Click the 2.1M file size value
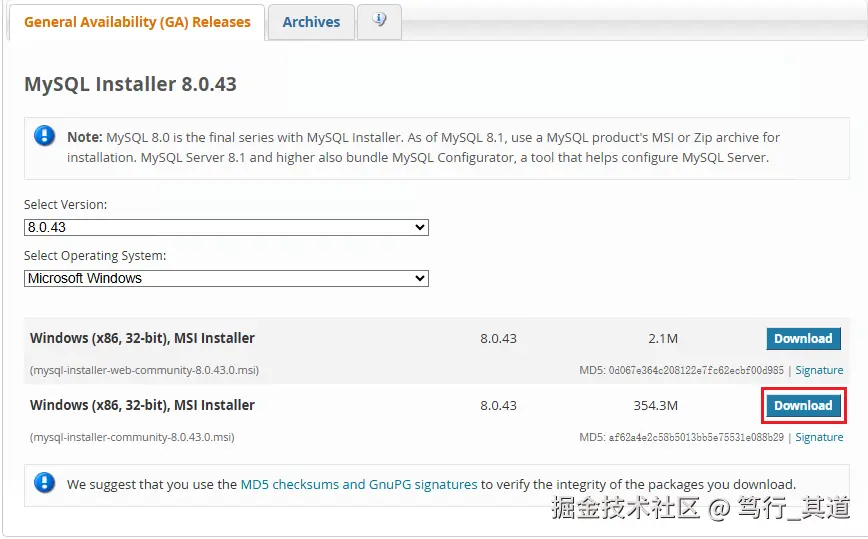 pyautogui.click(x=663, y=339)
